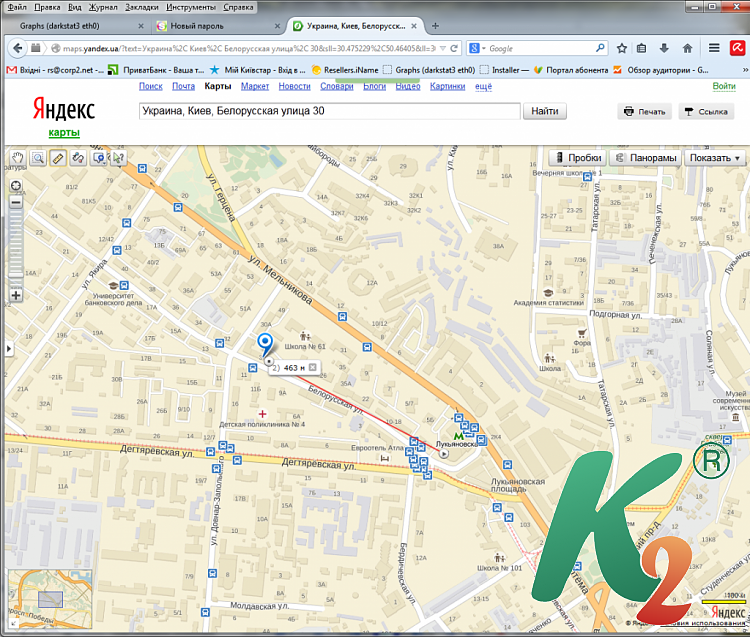Click the locate-me compass button
Image resolution: width=750 pixels, height=637 pixels.
(16, 186)
